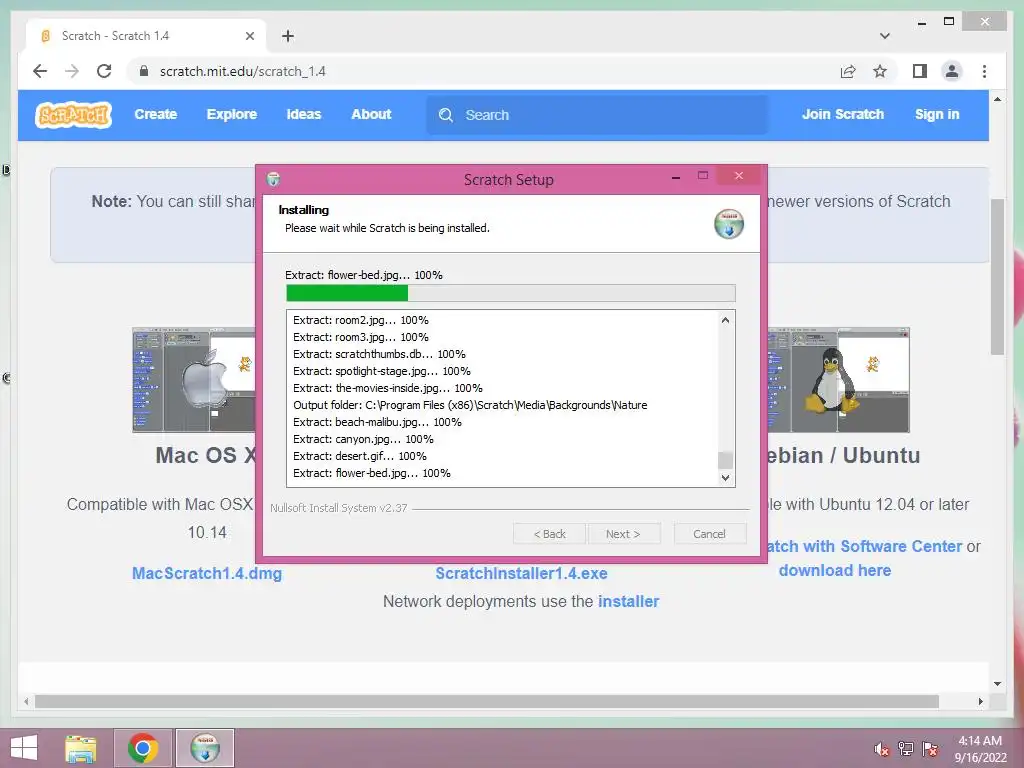
Task: Open the About menu item
Action: point(371,114)
